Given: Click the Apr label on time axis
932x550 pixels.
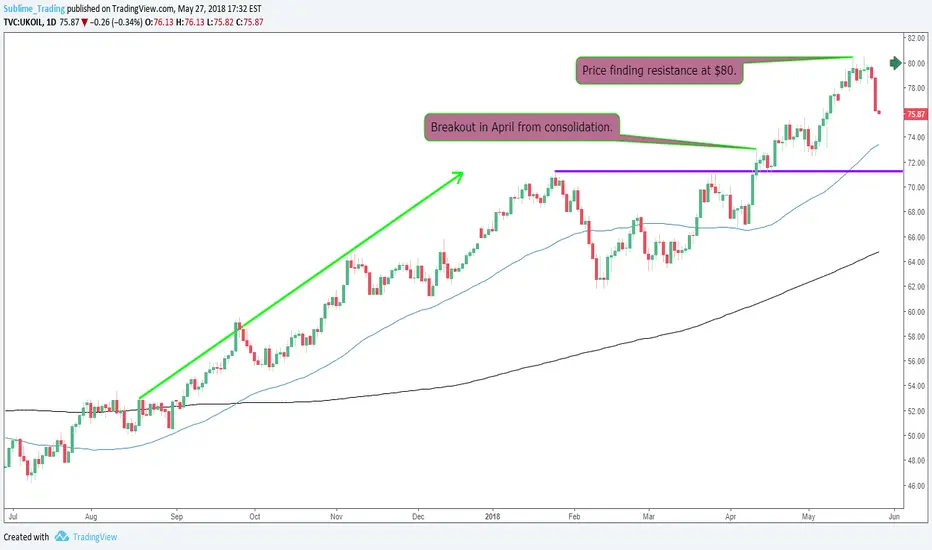Looking at the screenshot, I should [731, 516].
